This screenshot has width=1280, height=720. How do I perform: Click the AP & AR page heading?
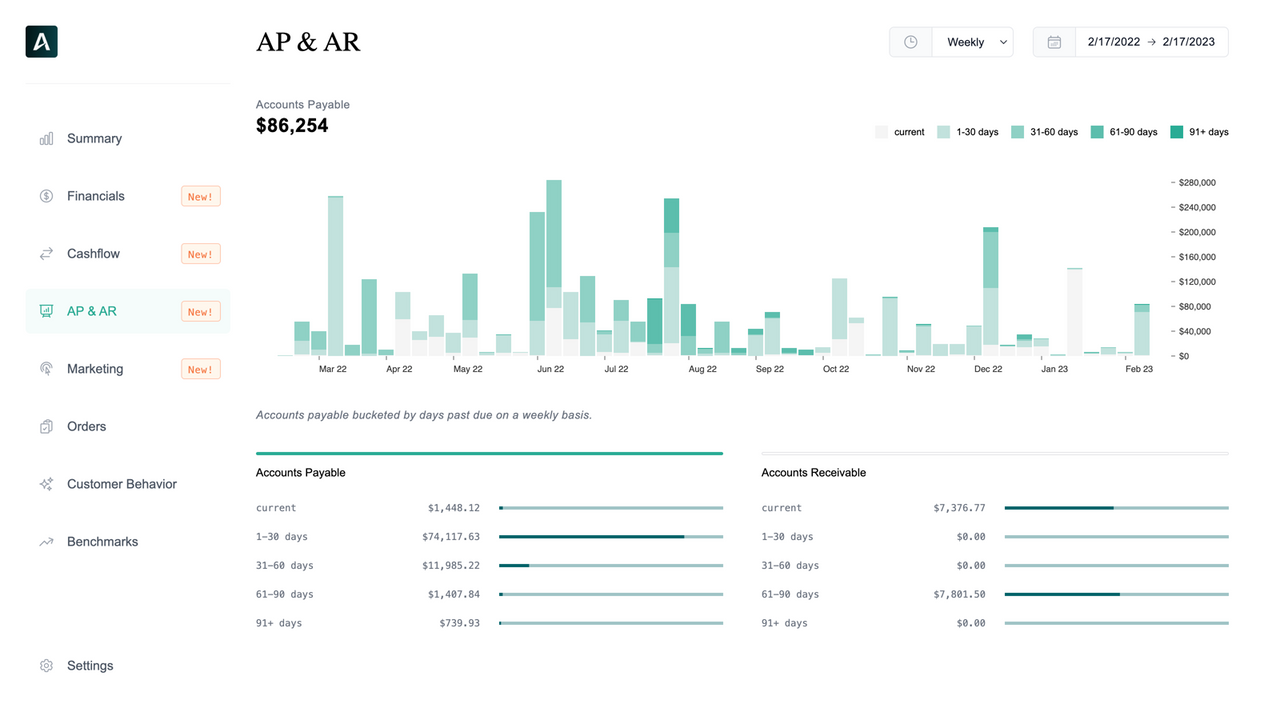click(308, 42)
